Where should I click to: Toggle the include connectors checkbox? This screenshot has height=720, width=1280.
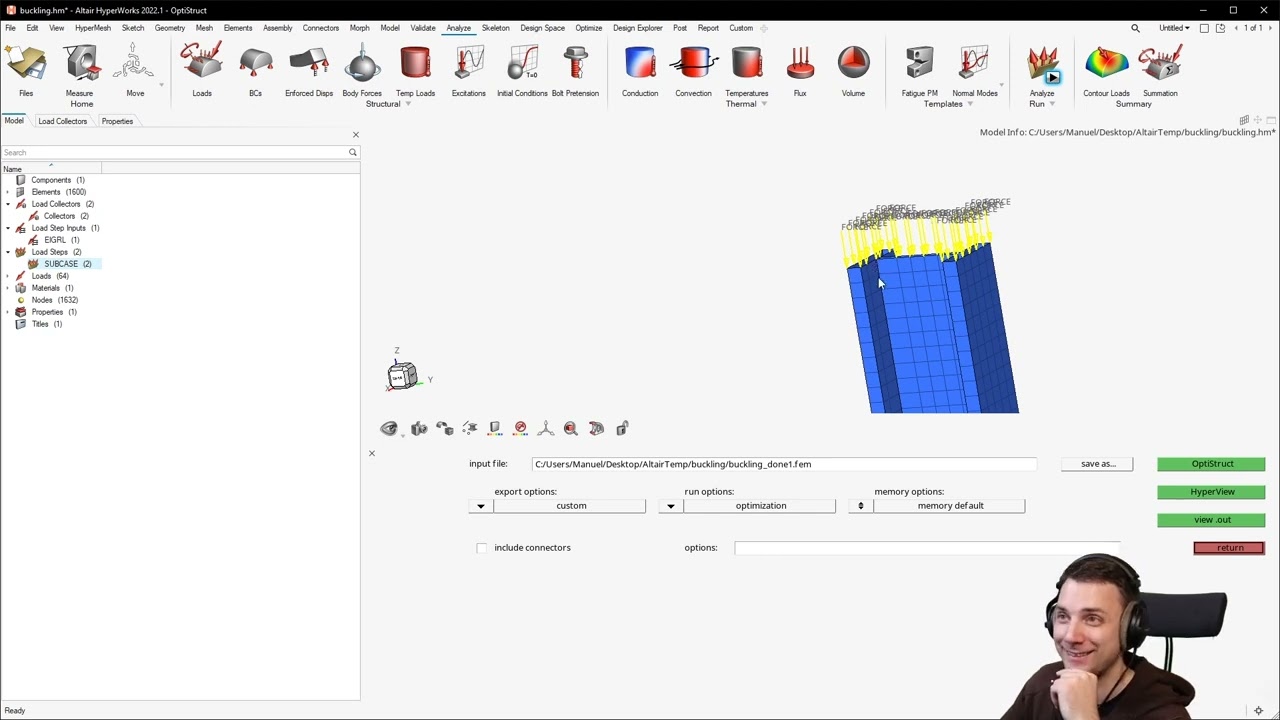pyautogui.click(x=482, y=548)
